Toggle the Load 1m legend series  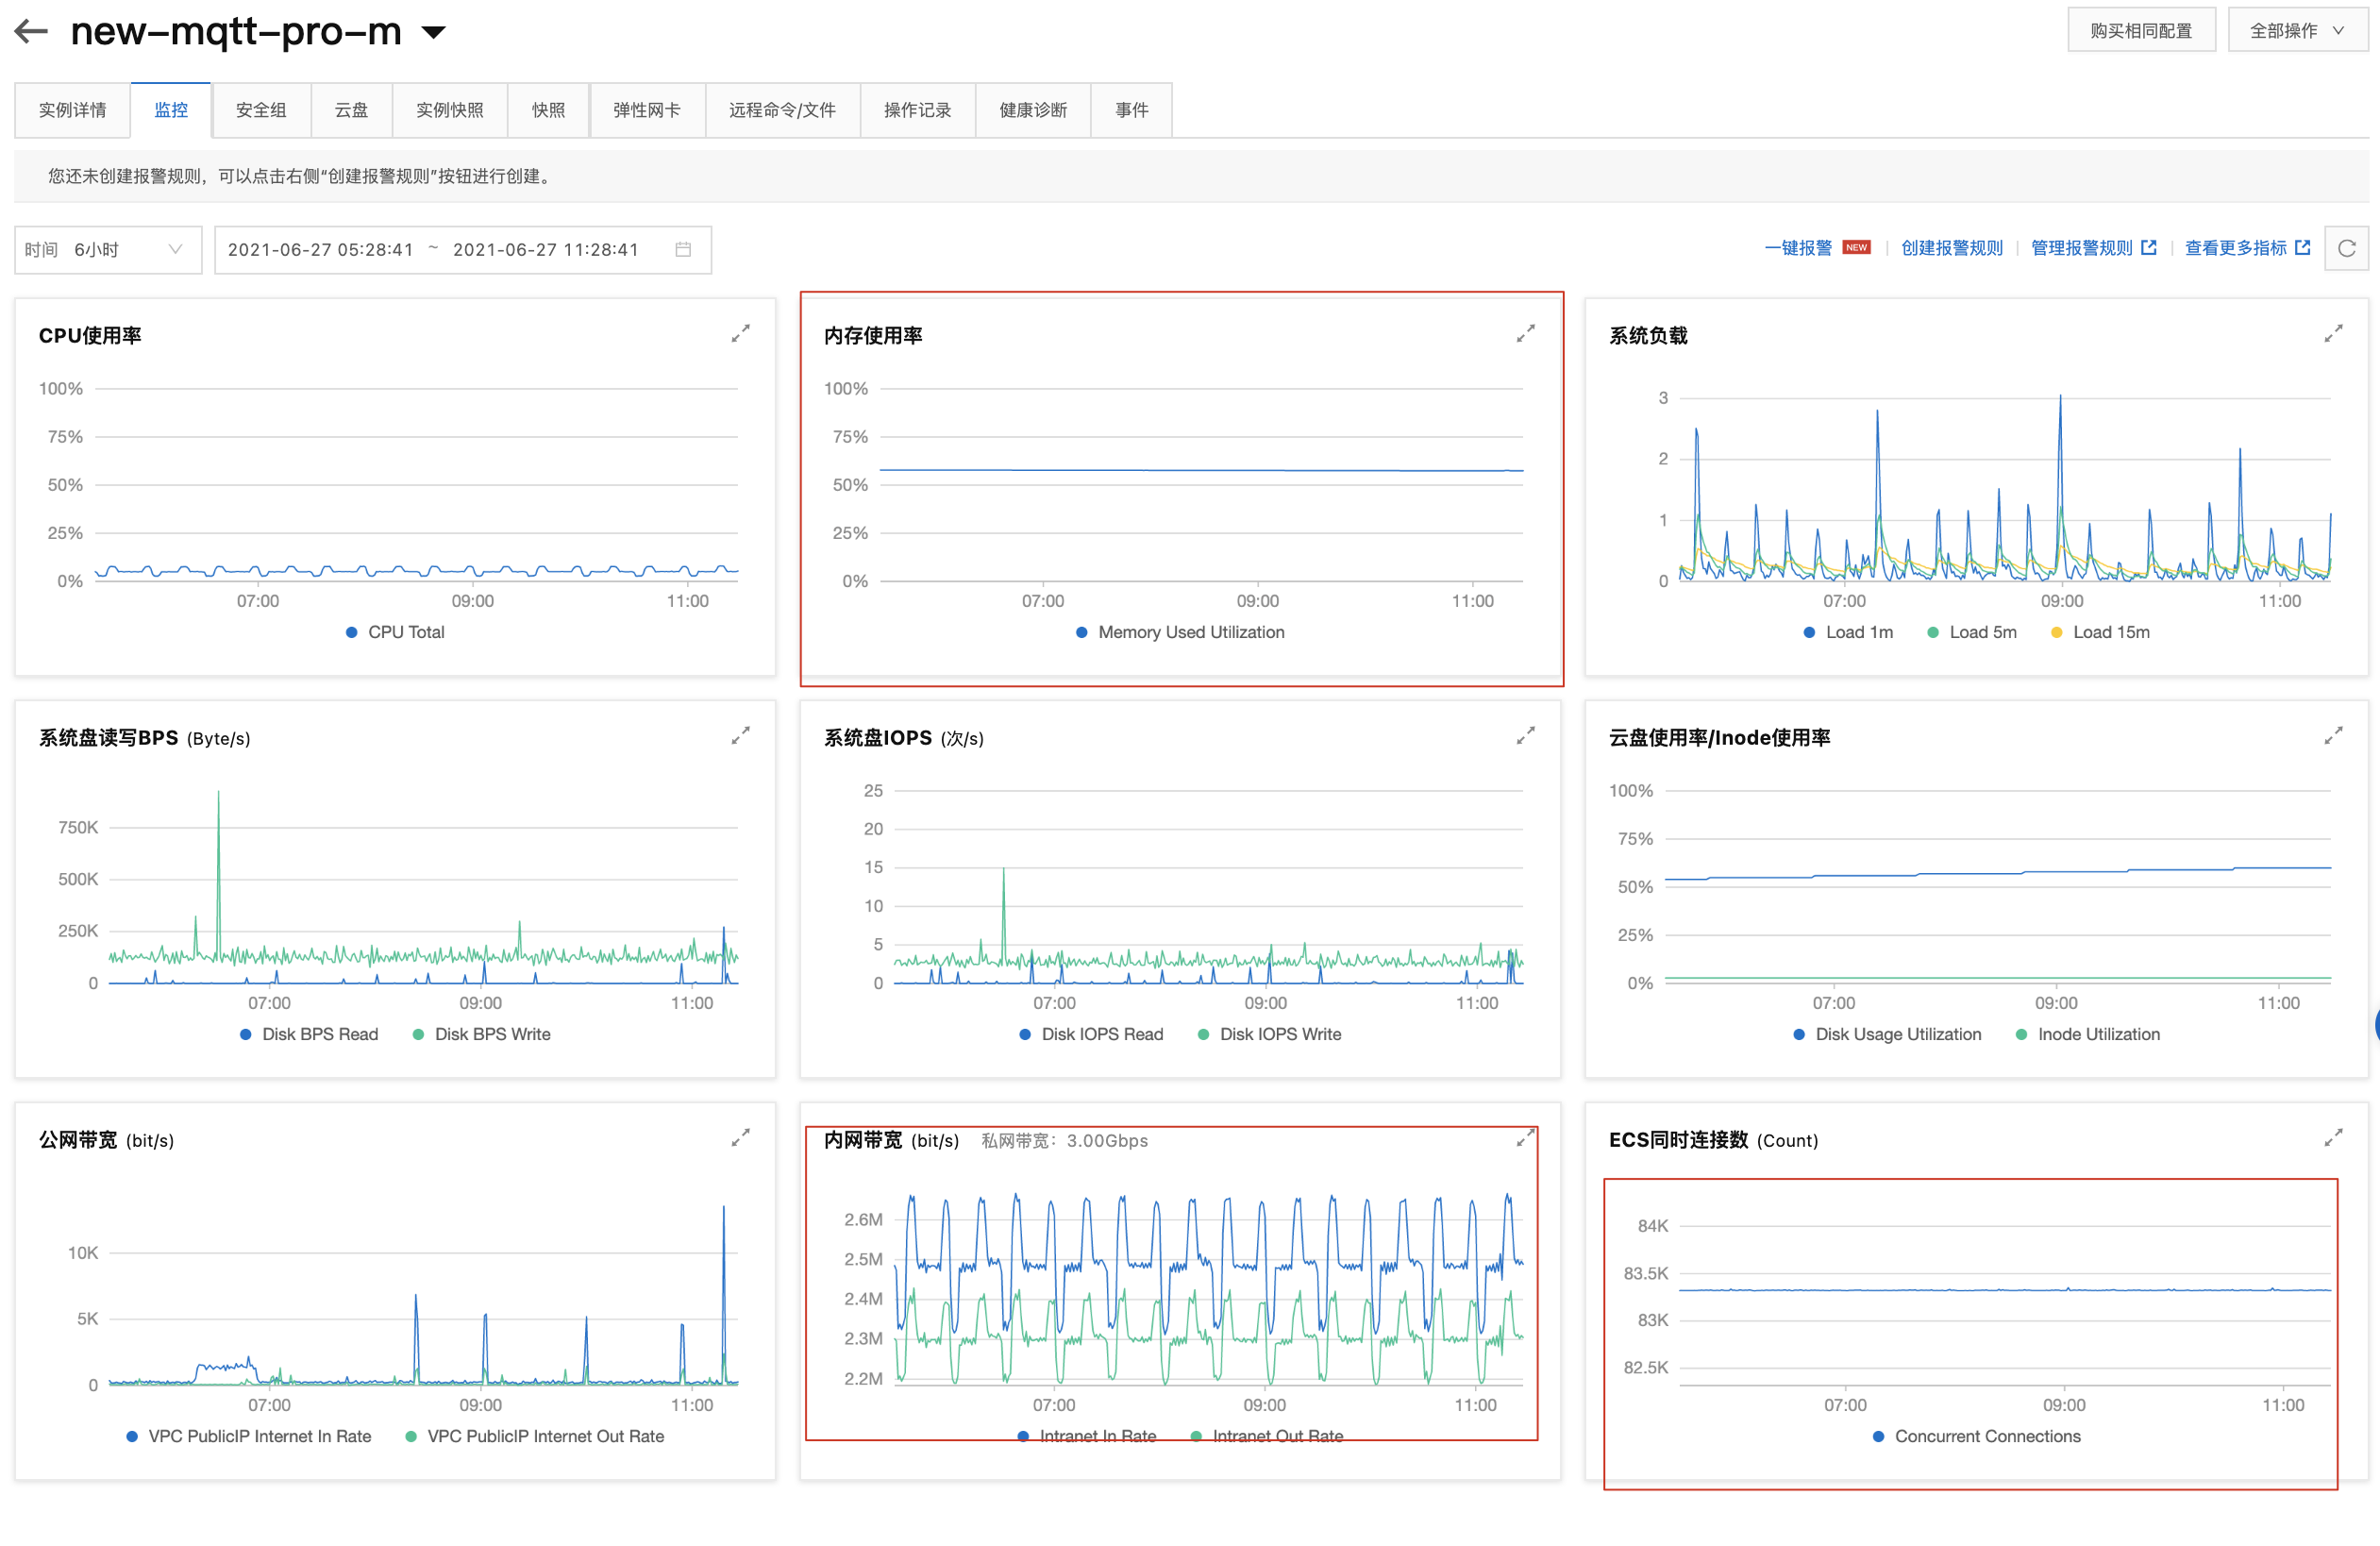coord(1848,632)
